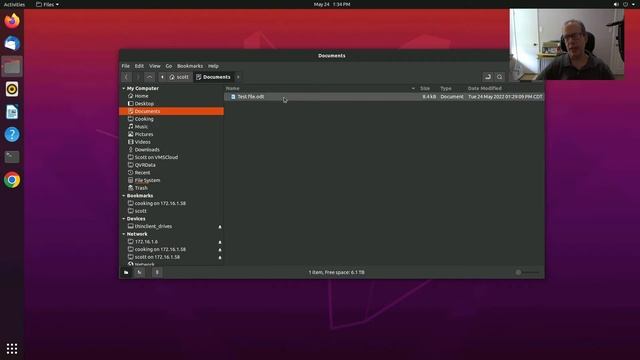This screenshot has width=640, height=360.
Task: Open the File menu
Action: pyautogui.click(x=125, y=66)
